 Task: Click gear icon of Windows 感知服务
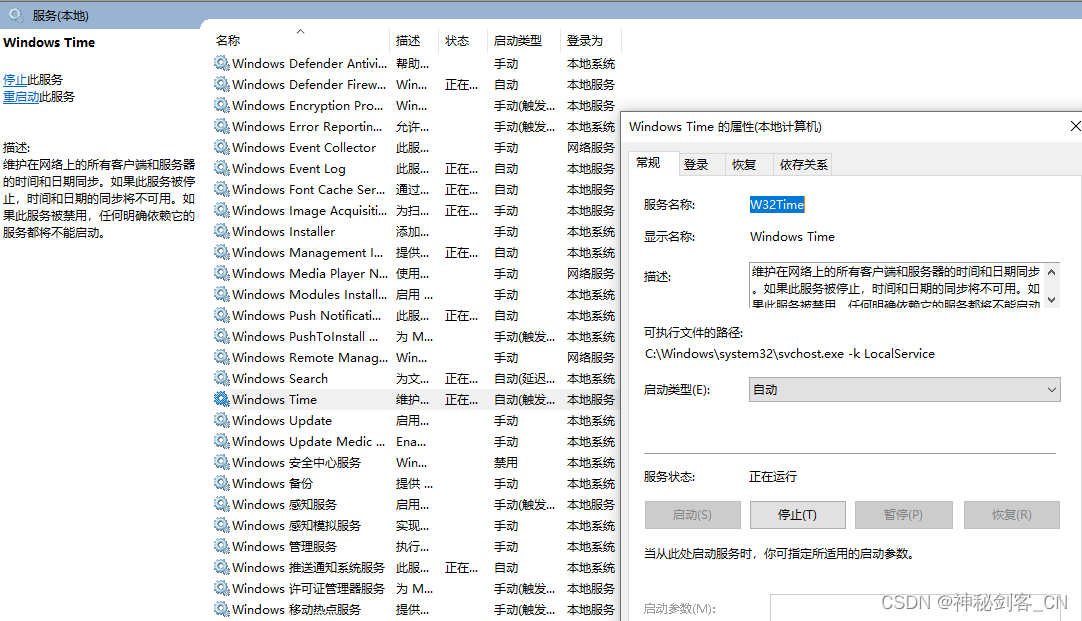tap(222, 504)
